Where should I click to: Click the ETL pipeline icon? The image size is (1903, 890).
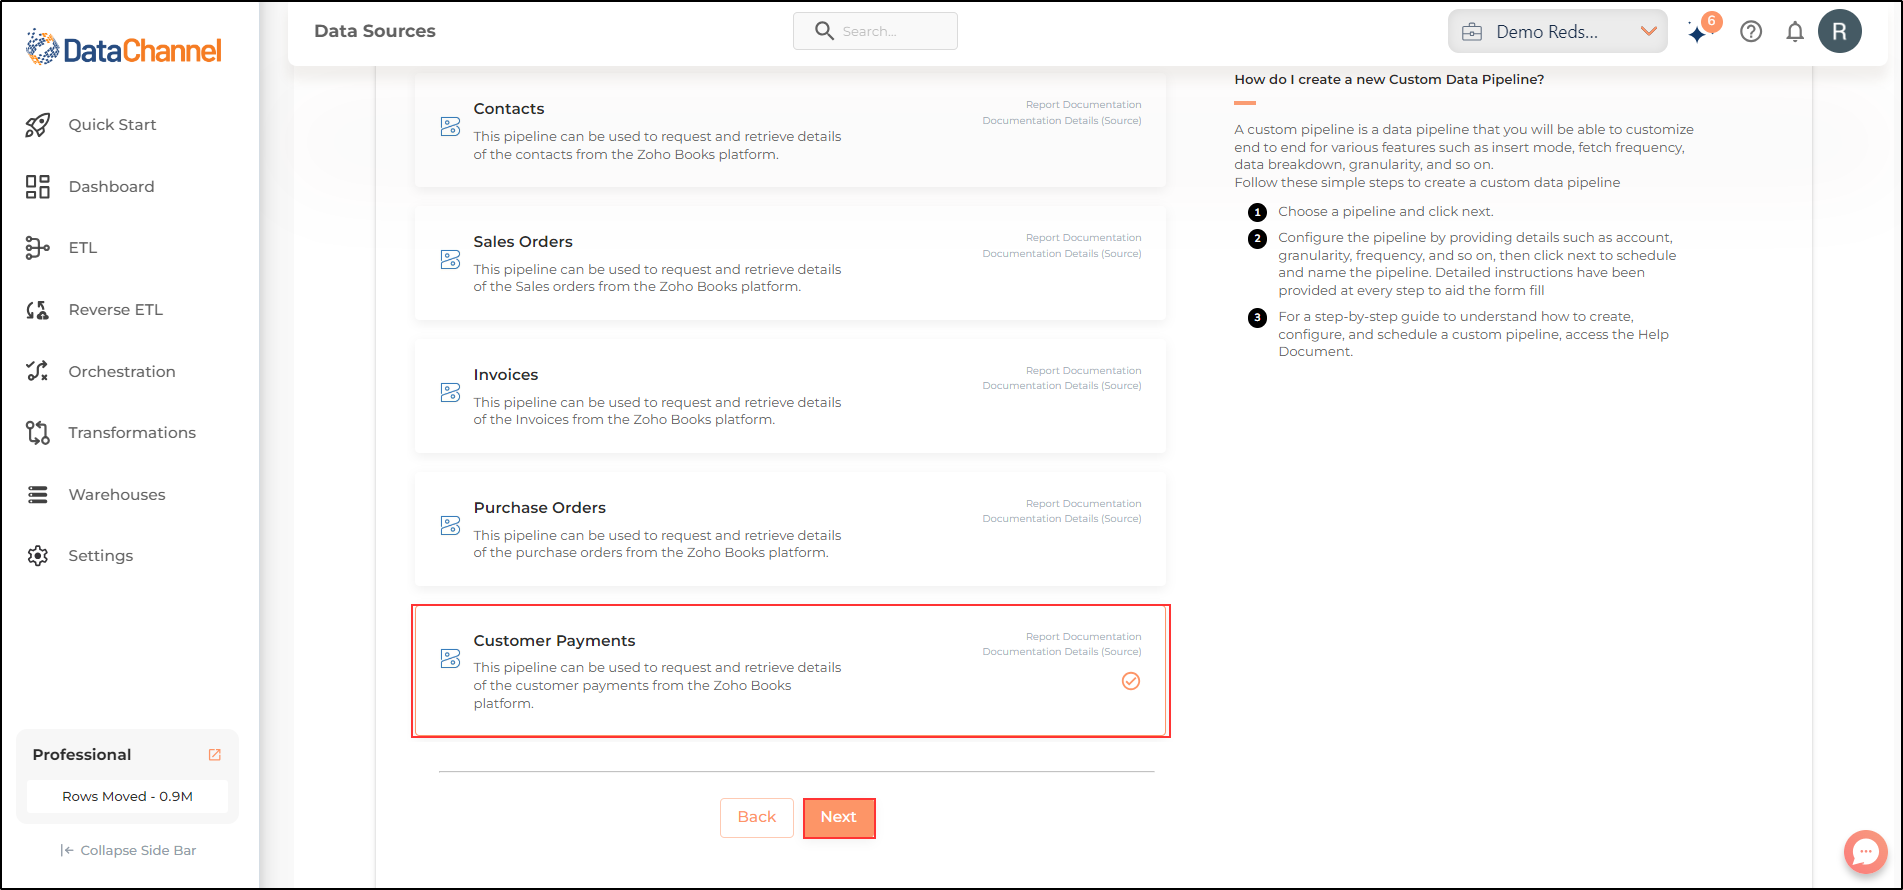pyautogui.click(x=38, y=248)
